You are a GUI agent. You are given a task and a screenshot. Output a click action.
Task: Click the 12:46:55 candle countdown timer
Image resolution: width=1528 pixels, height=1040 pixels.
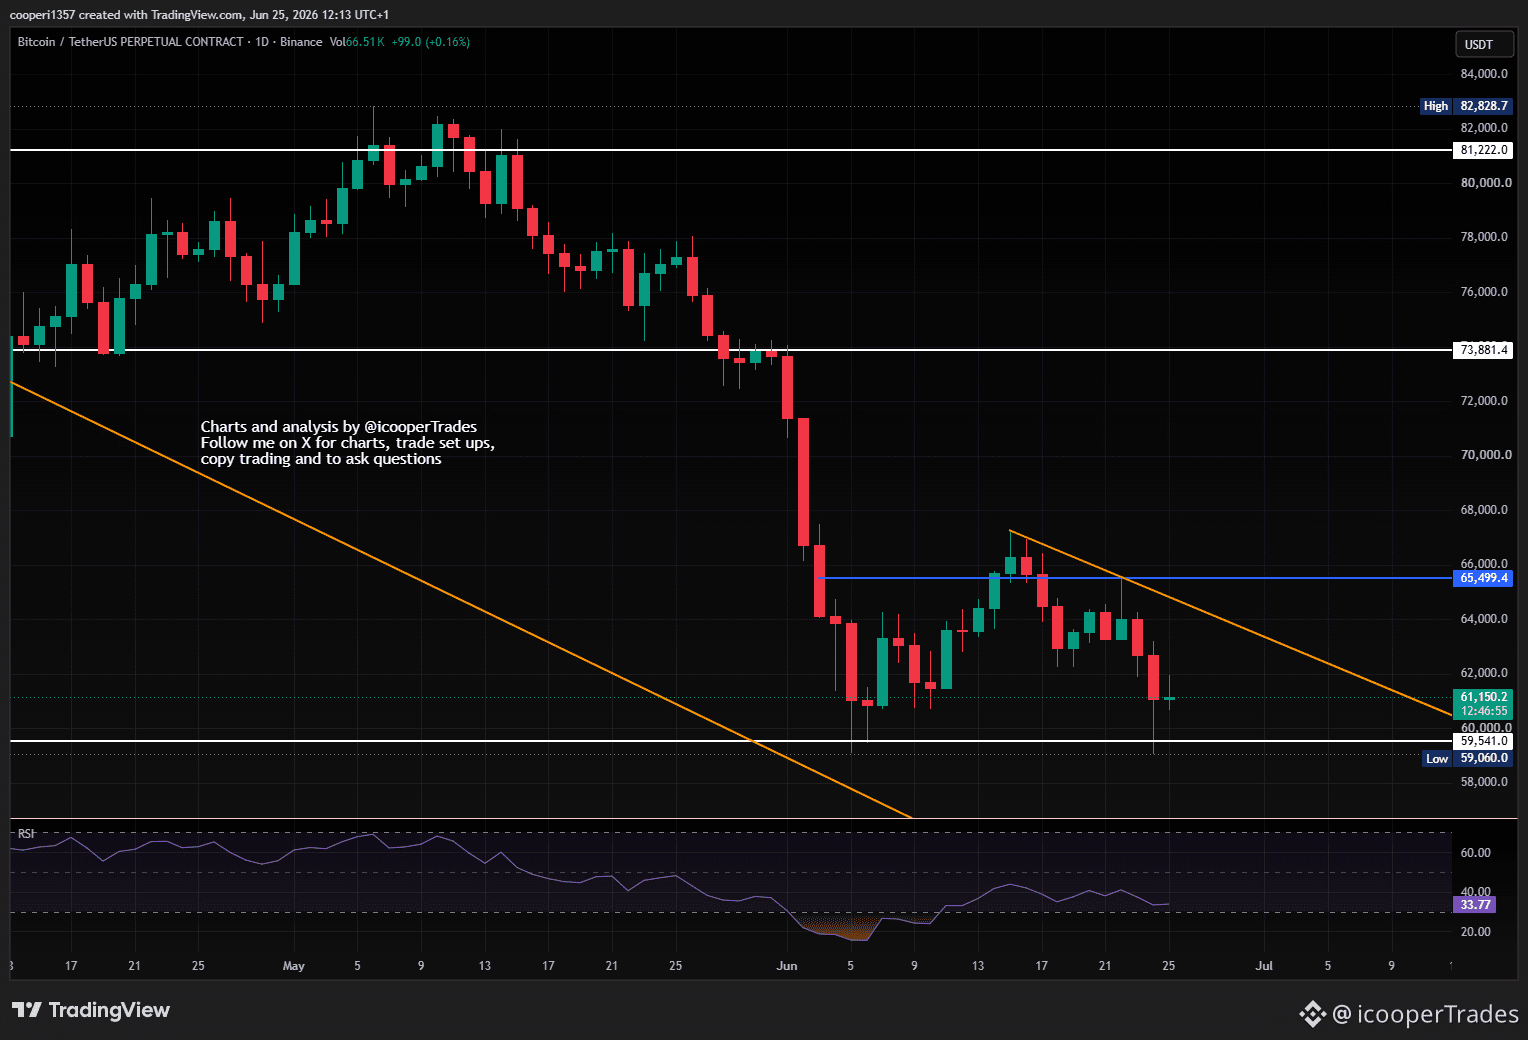[1483, 711]
